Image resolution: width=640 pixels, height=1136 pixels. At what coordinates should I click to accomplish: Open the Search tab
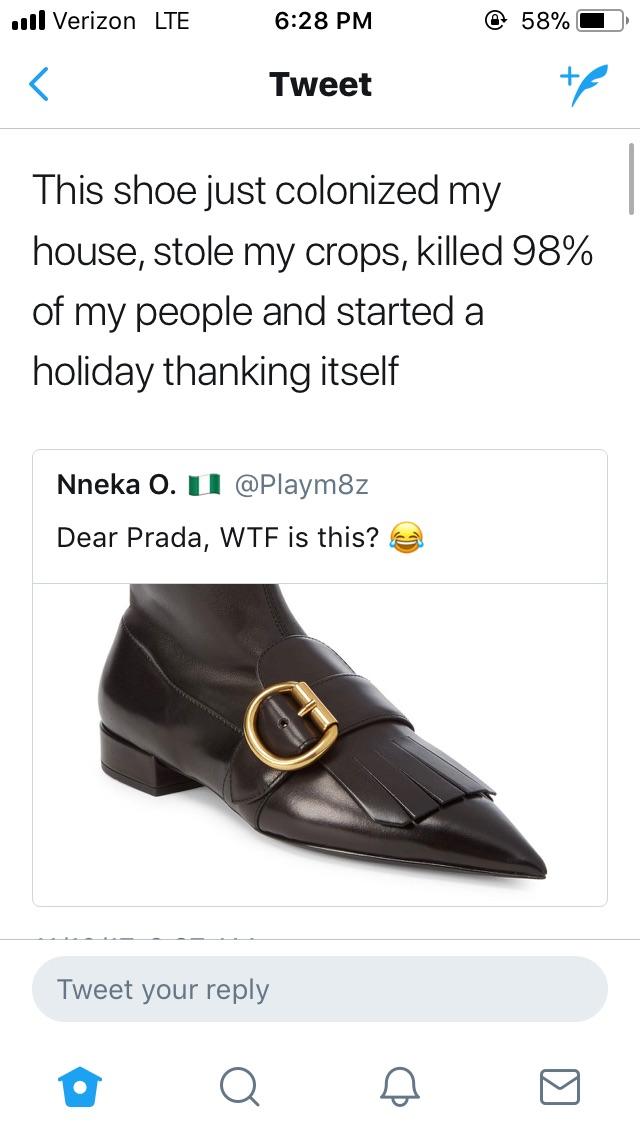click(238, 1086)
